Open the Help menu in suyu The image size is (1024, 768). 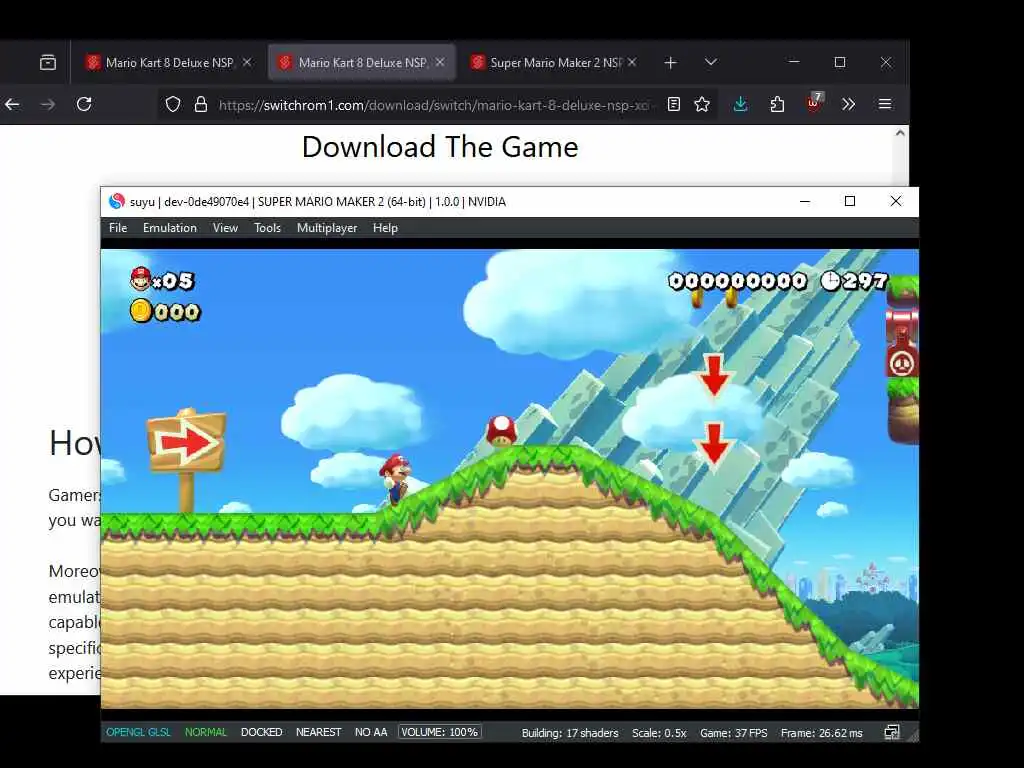[x=385, y=228]
